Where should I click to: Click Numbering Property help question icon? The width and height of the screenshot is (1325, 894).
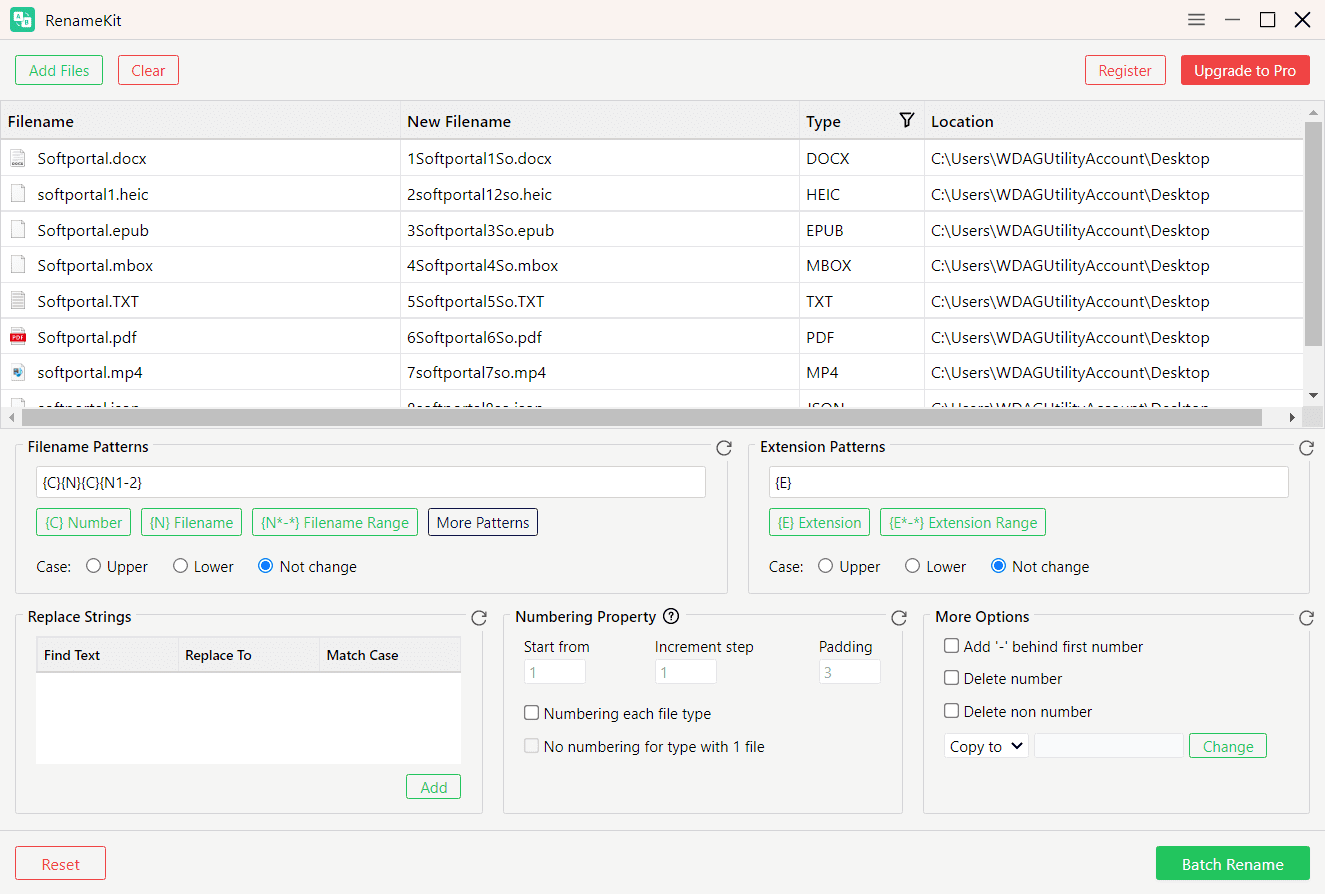(671, 617)
